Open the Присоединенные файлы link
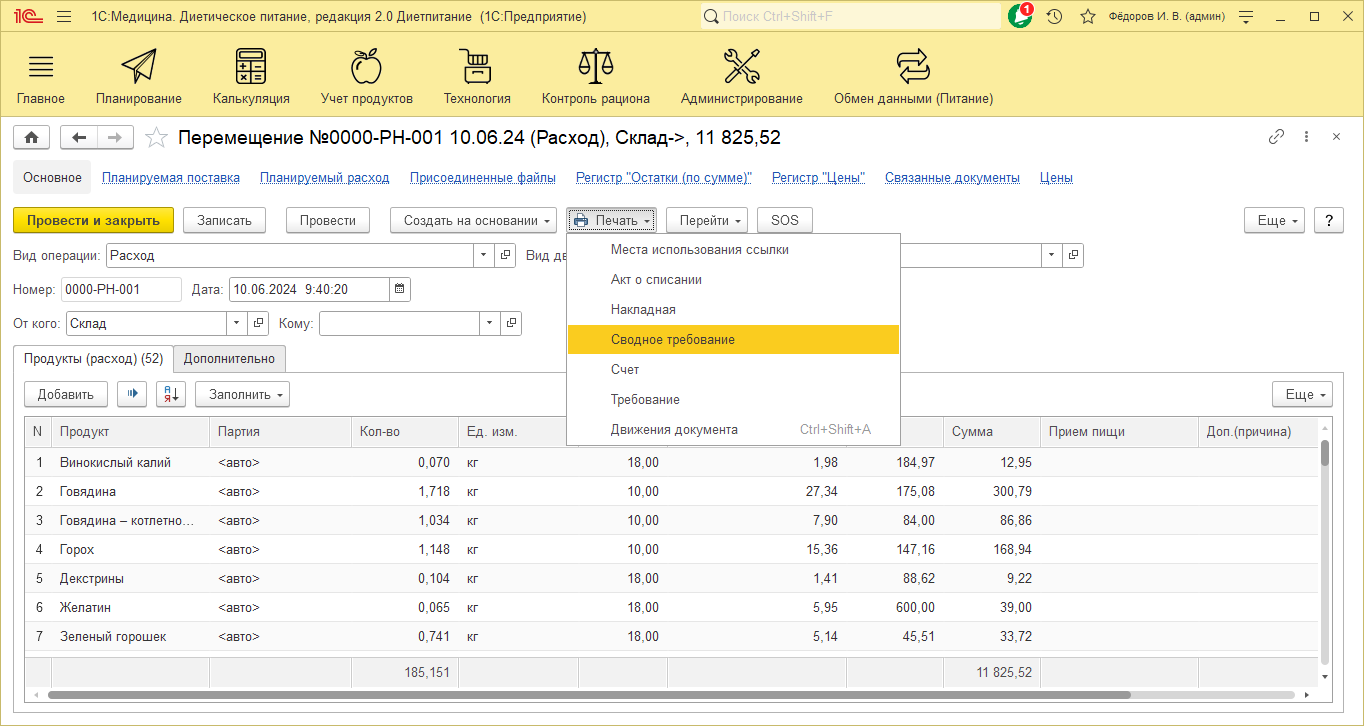This screenshot has width=1364, height=726. coord(483,178)
